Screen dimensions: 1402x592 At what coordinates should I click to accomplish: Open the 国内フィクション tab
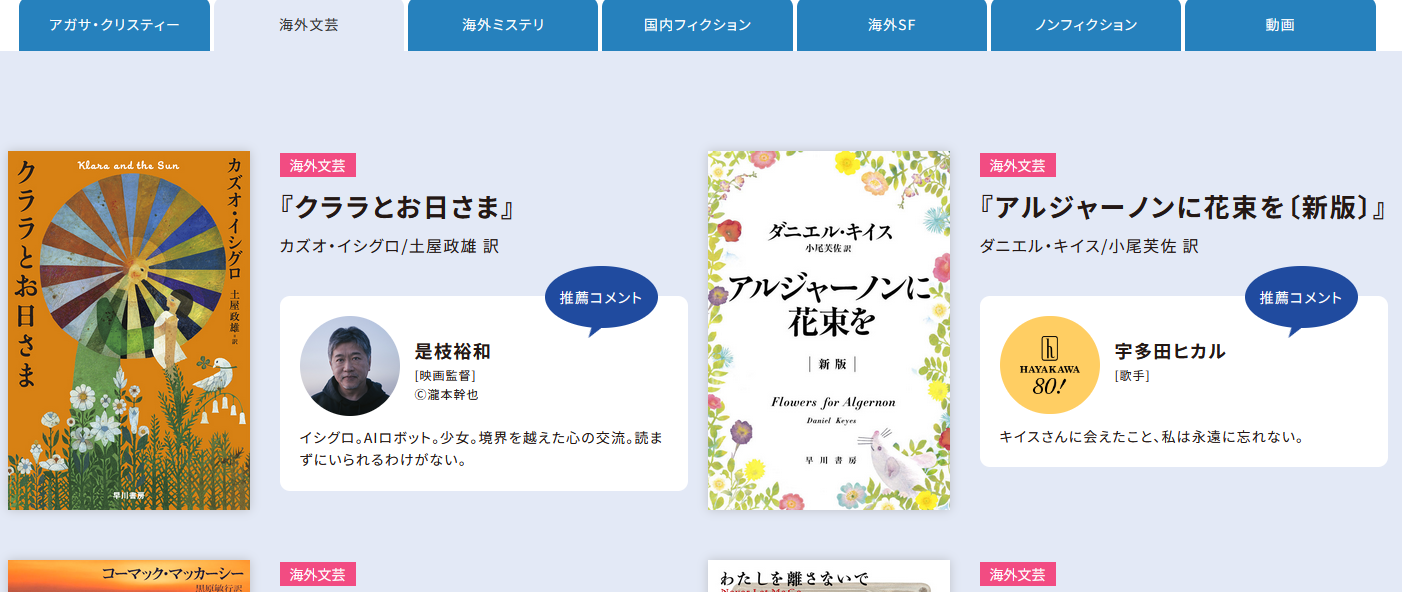pos(697,25)
